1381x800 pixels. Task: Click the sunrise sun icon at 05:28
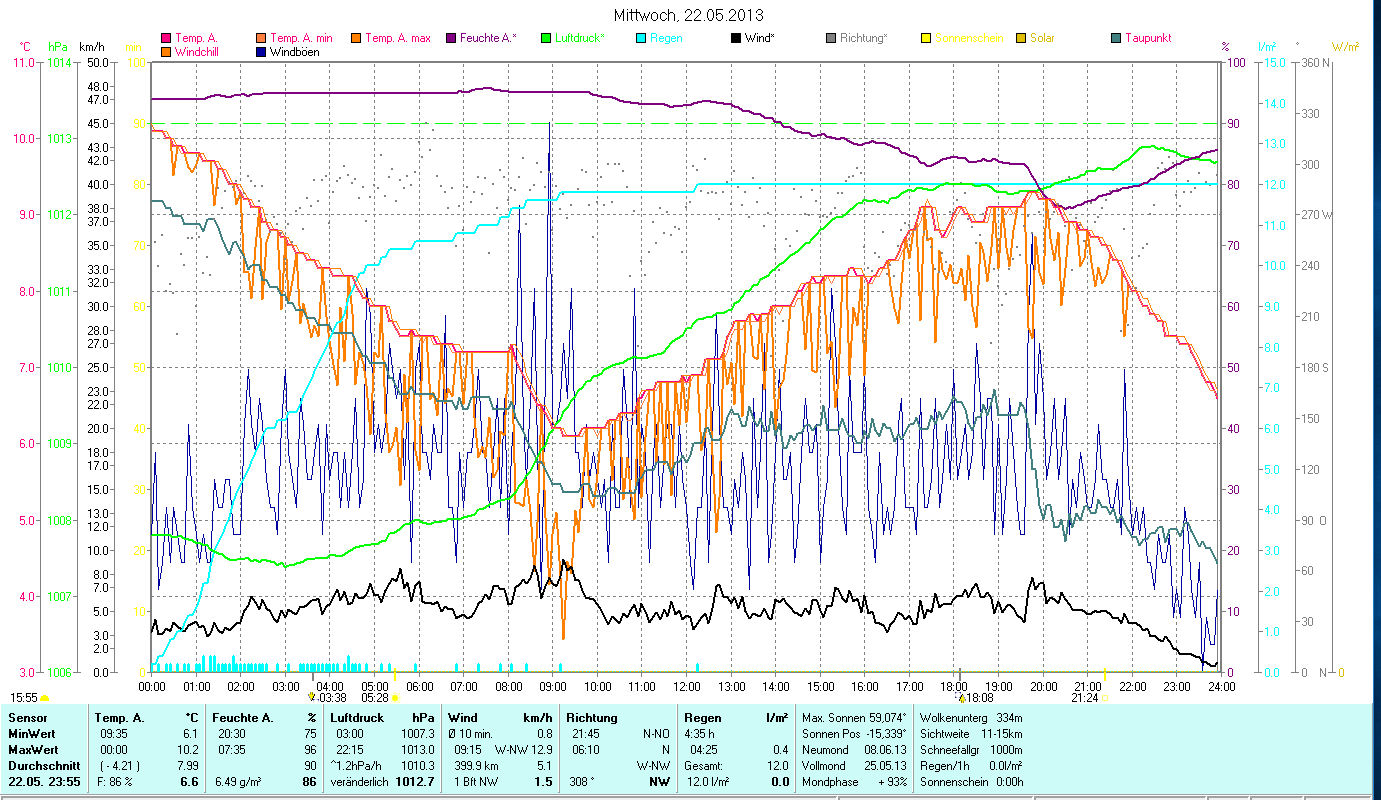pos(395,697)
